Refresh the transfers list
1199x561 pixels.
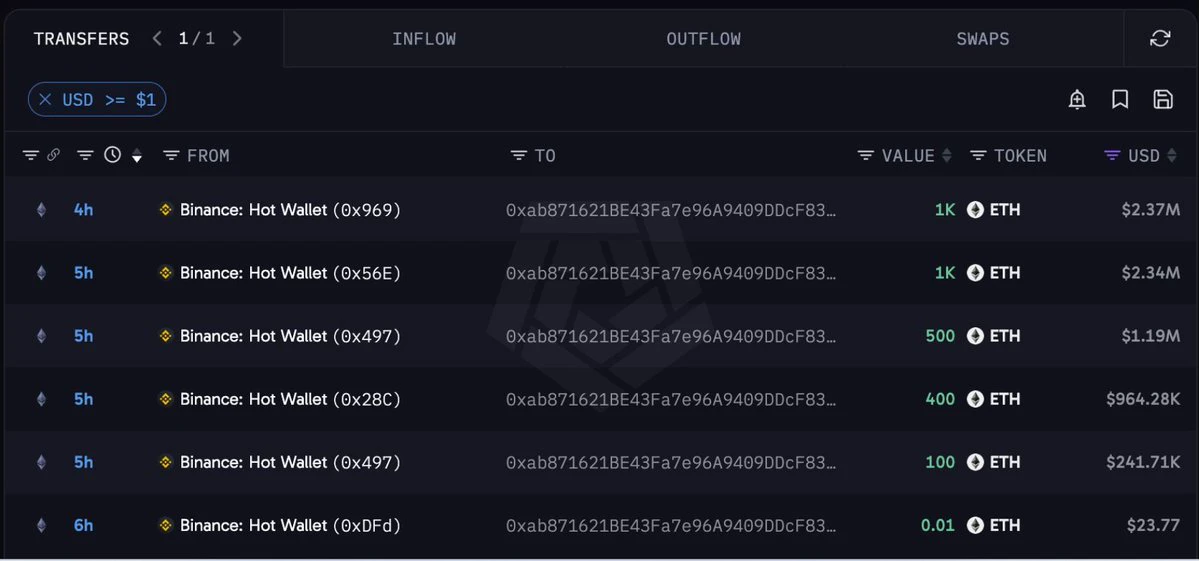tap(1160, 39)
